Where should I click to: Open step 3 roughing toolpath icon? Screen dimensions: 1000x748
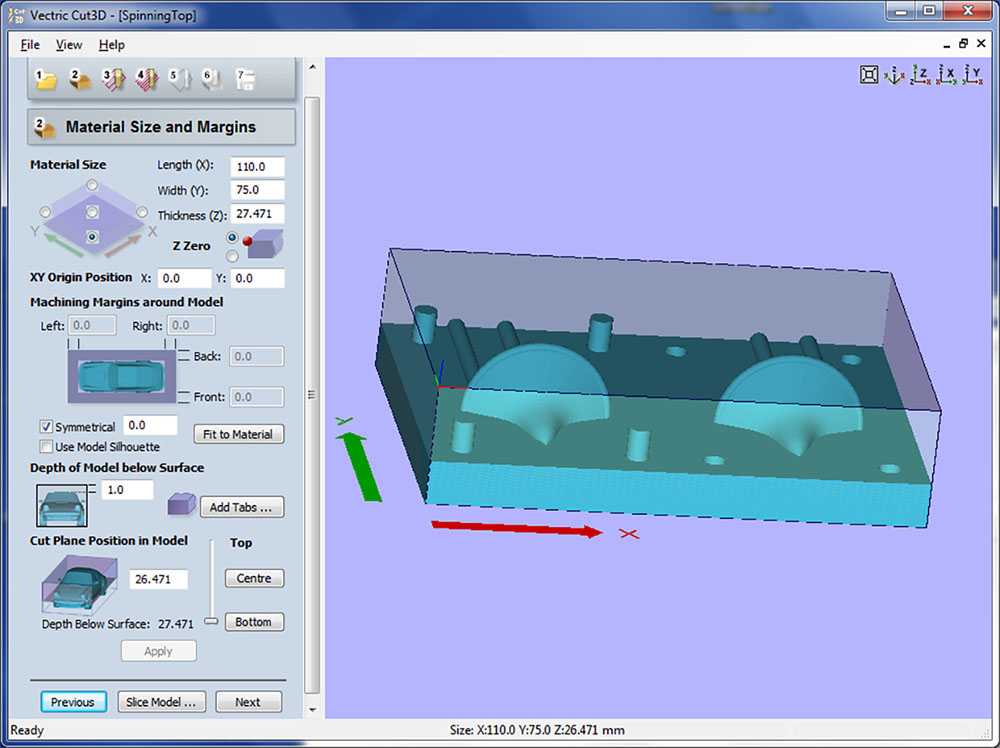[113, 79]
